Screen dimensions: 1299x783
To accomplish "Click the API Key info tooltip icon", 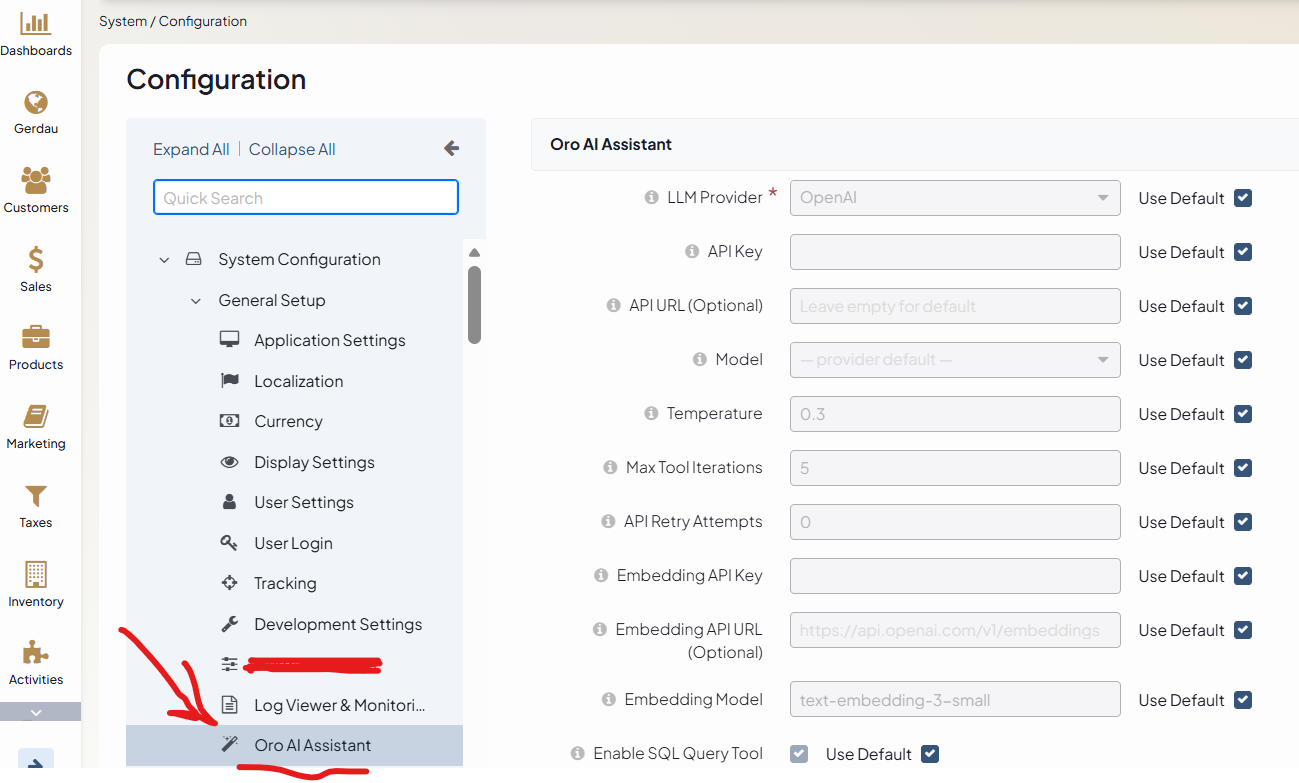I will coord(691,252).
